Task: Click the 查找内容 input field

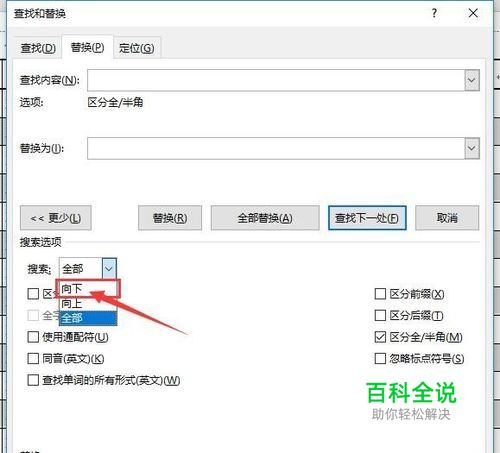Action: pyautogui.click(x=276, y=80)
